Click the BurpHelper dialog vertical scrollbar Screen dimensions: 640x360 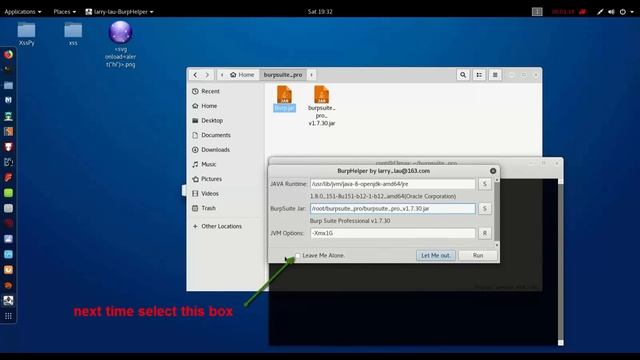(497, 212)
